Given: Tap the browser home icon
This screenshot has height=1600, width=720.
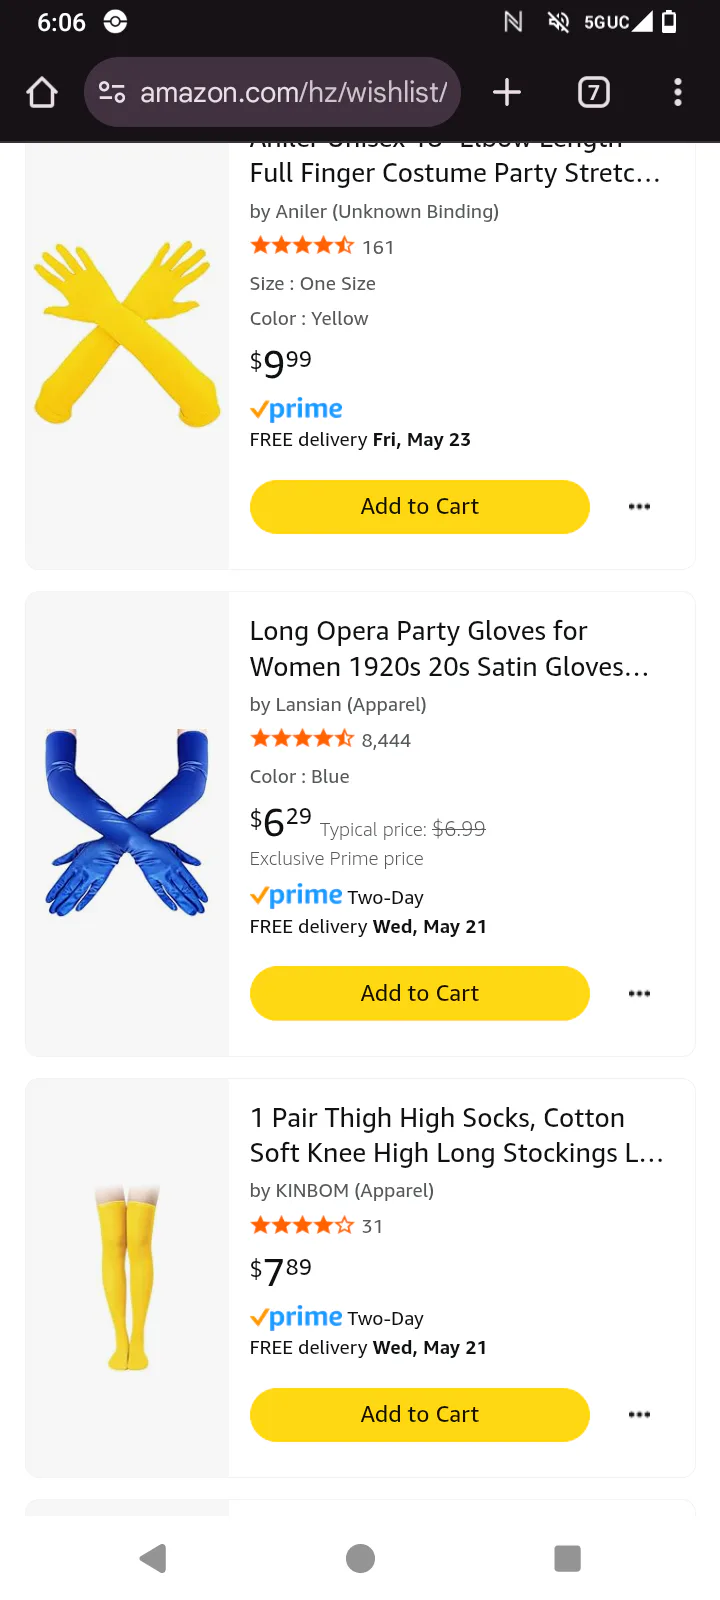Looking at the screenshot, I should coord(42,93).
